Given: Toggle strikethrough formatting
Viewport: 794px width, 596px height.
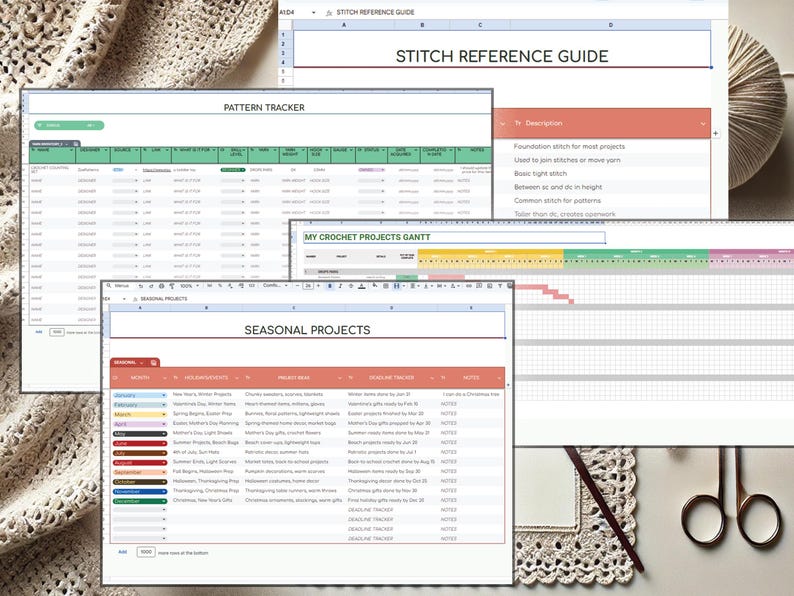Looking at the screenshot, I should (350, 286).
